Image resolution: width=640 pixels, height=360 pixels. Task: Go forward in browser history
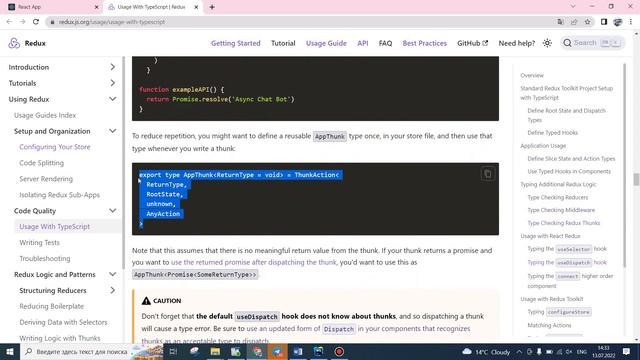(x=22, y=22)
